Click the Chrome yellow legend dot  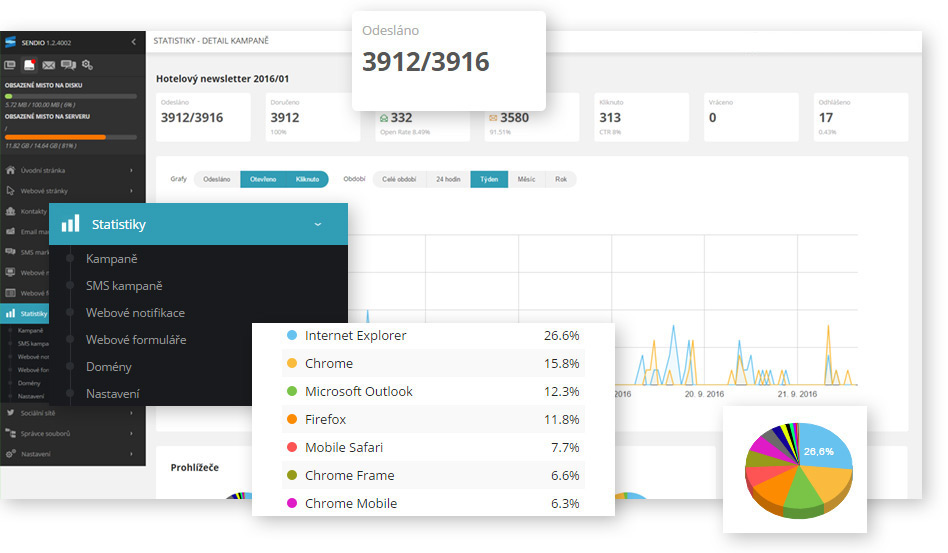[292, 363]
